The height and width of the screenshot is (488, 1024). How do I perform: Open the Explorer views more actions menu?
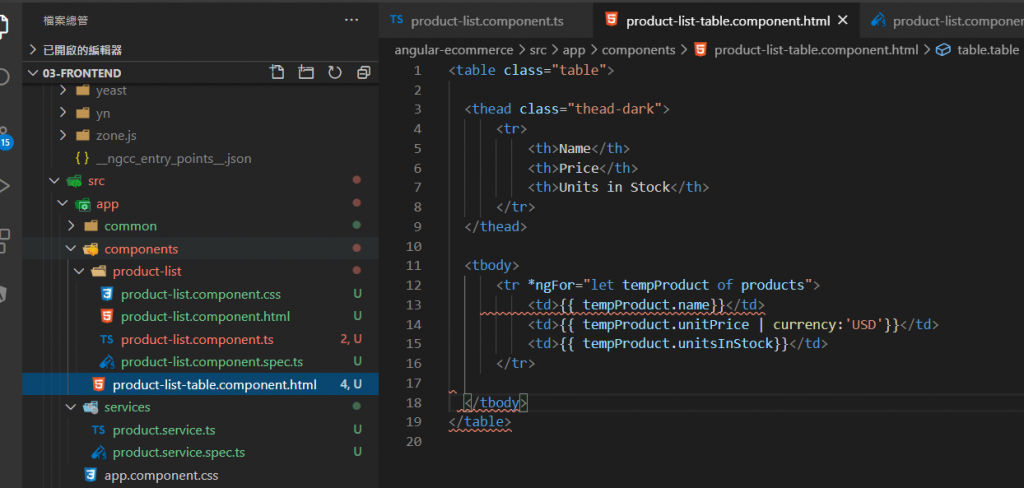tap(351, 19)
